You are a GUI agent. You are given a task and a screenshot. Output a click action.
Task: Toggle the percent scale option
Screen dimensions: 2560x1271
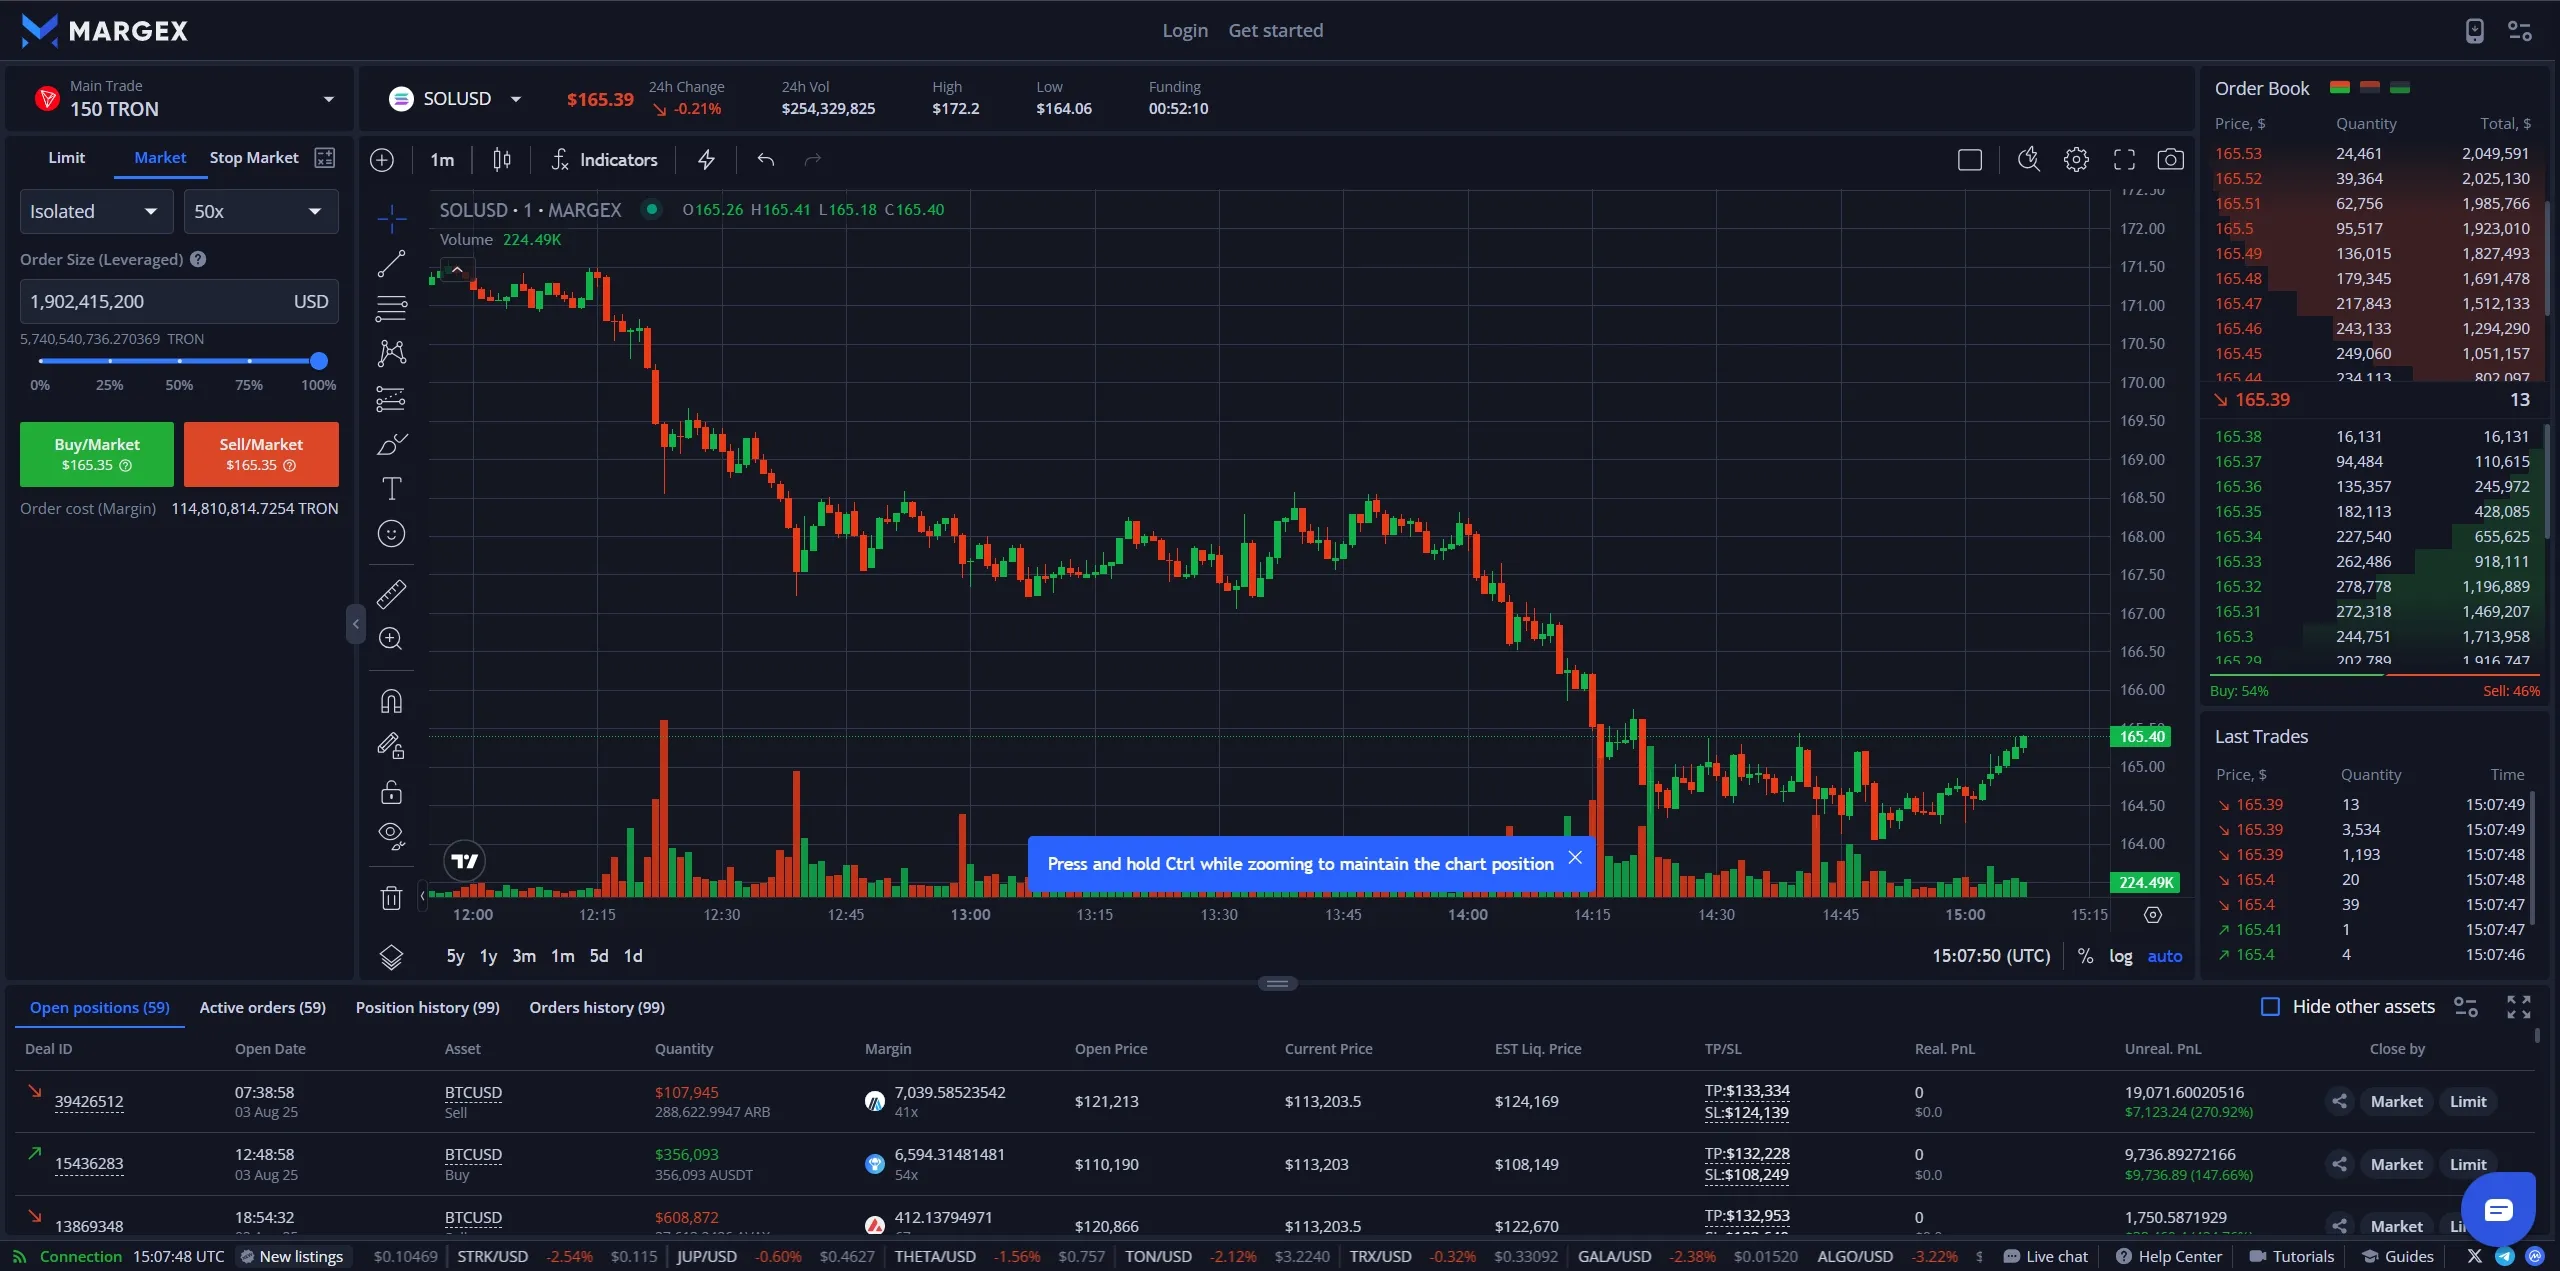[2085, 956]
